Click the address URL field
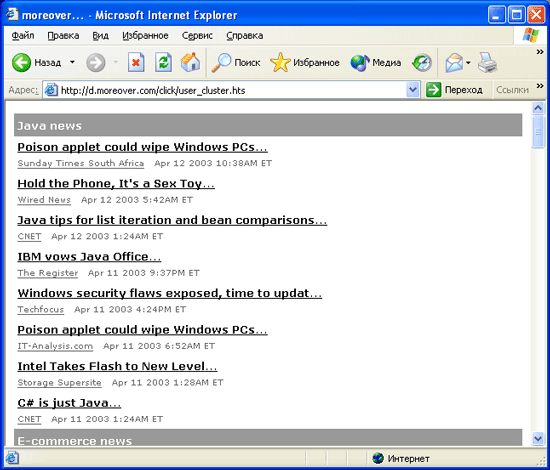 tap(232, 90)
